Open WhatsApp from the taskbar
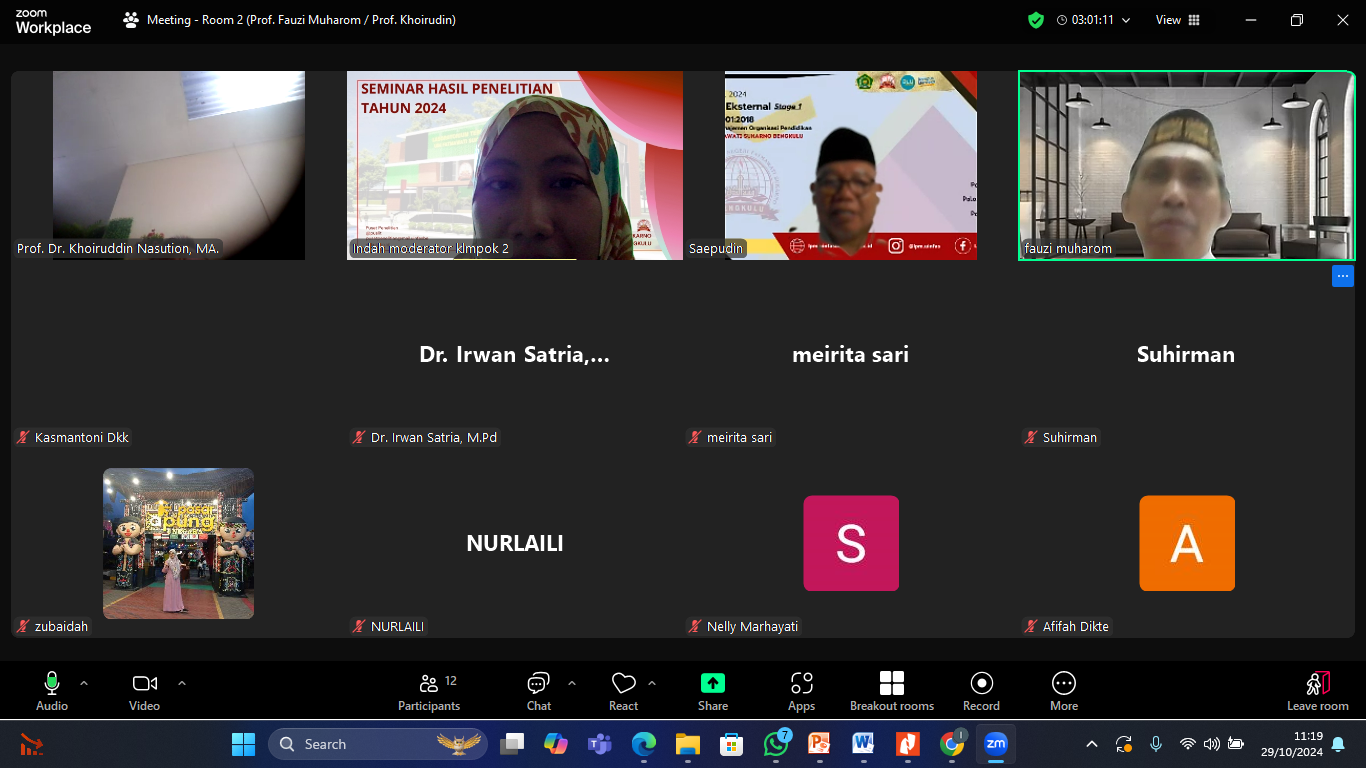 776,744
